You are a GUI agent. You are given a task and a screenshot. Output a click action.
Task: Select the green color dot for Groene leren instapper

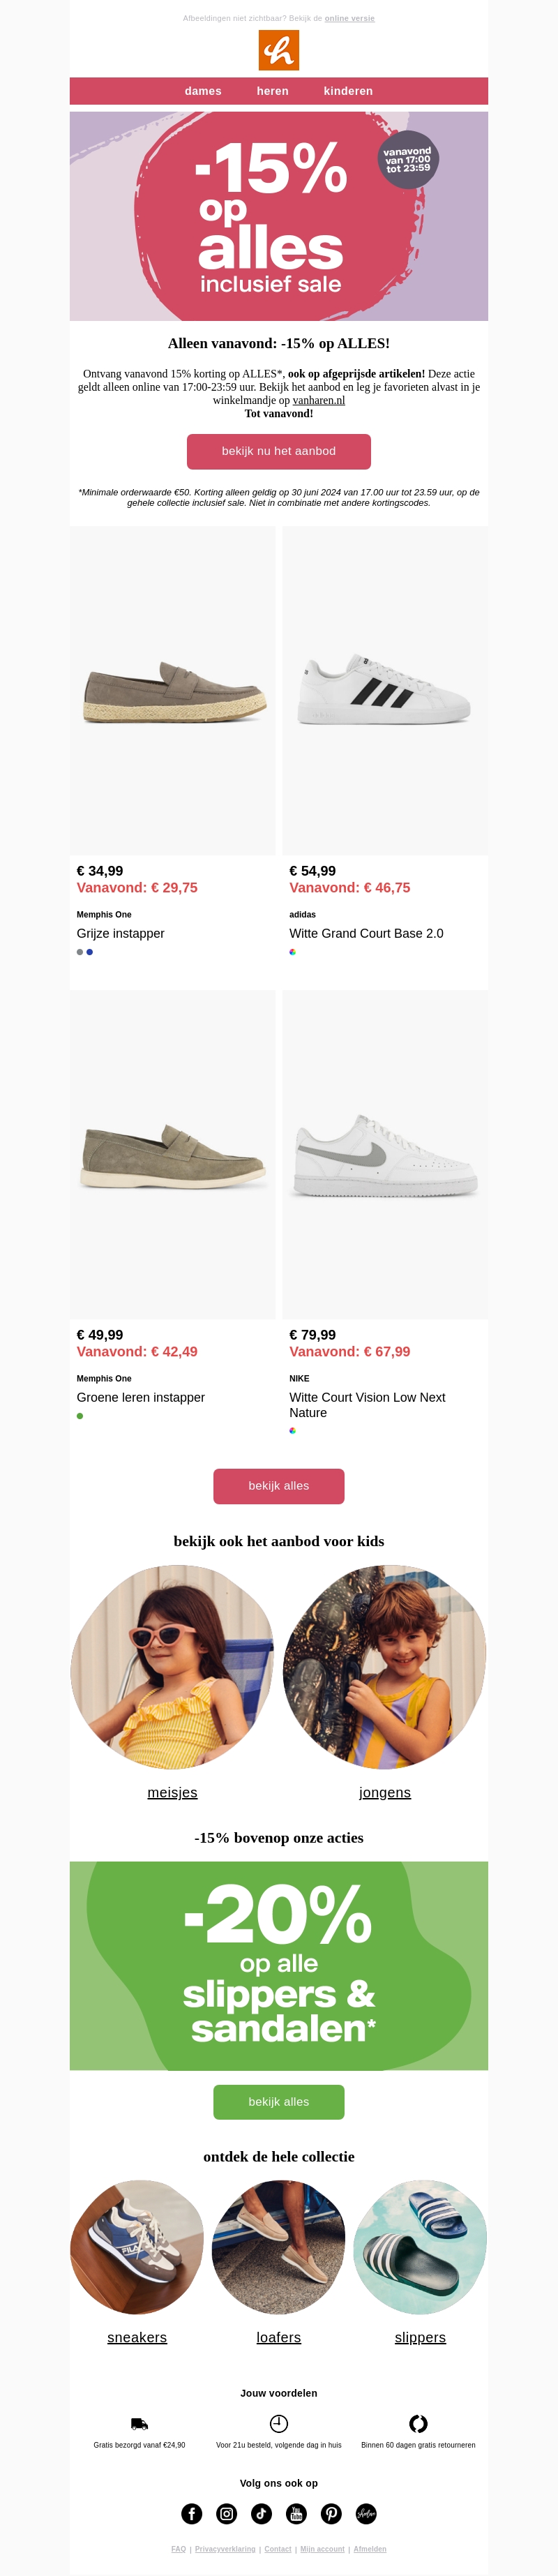pos(80,1416)
